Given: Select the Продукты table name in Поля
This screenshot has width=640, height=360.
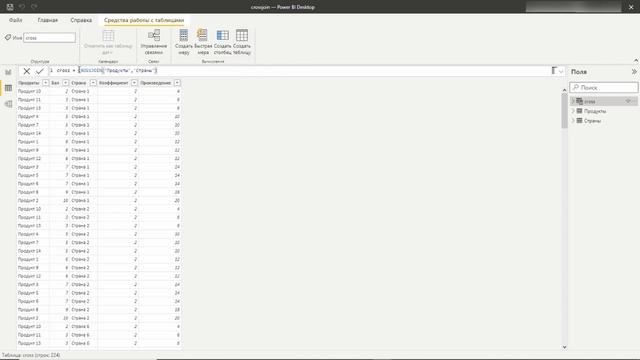Looking at the screenshot, I should pos(595,111).
